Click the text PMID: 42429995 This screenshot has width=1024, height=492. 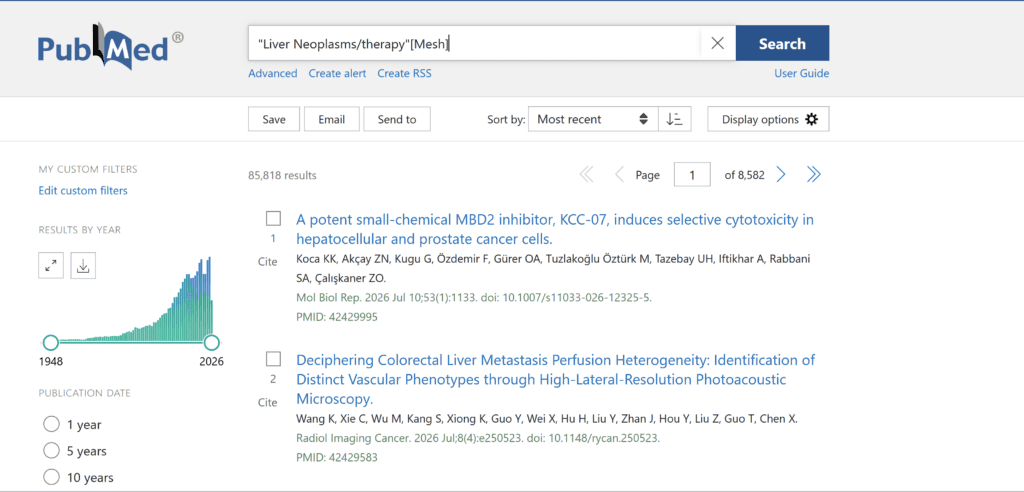point(336,317)
